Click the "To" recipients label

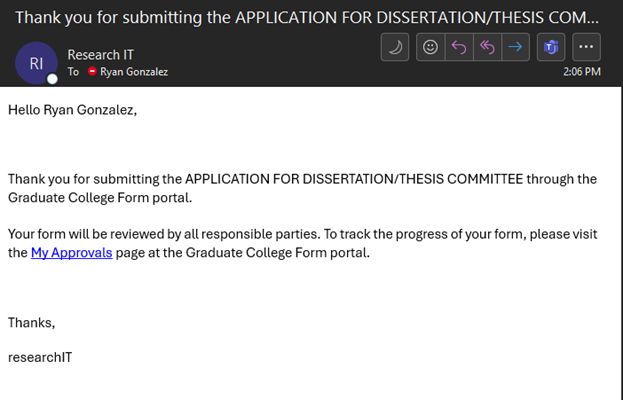(x=73, y=72)
